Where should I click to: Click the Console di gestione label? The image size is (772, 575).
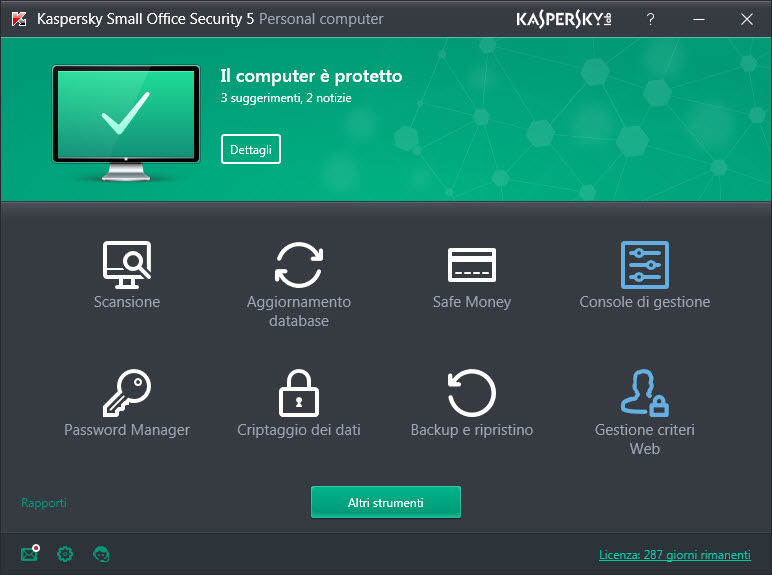[644, 301]
